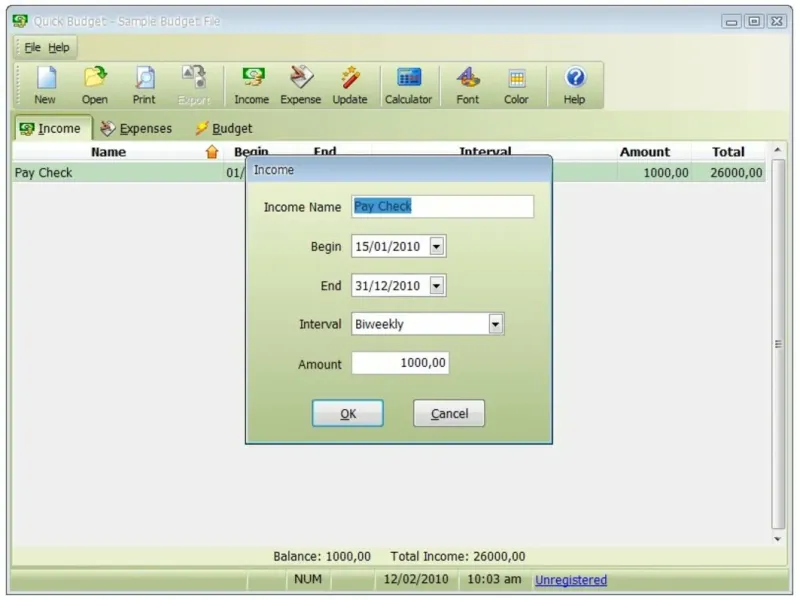Sort by the Amount column header
The image size is (800, 600).
pos(645,152)
